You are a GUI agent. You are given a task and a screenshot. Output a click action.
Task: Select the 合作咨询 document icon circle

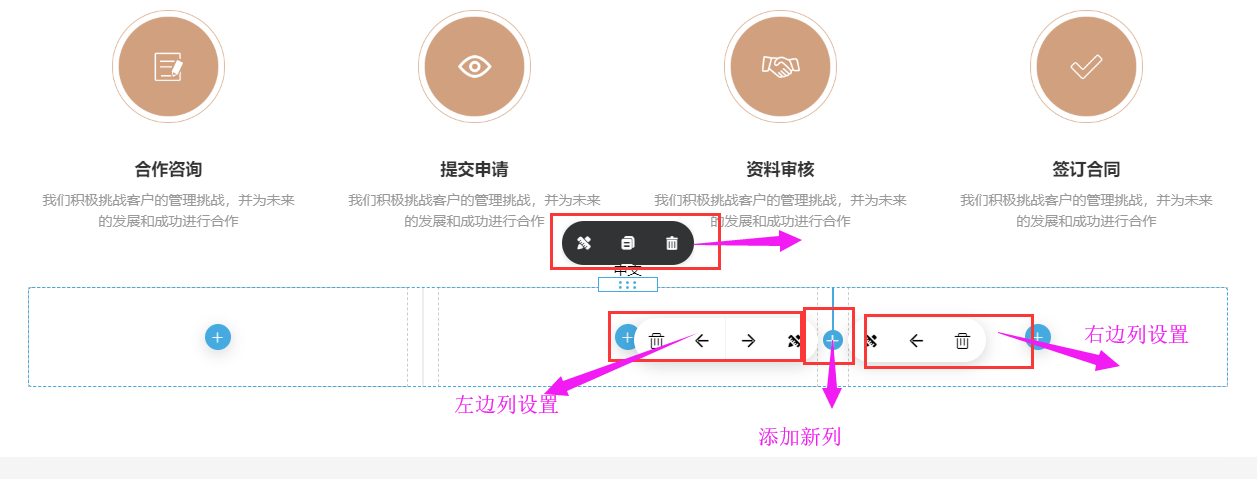pyautogui.click(x=168, y=67)
